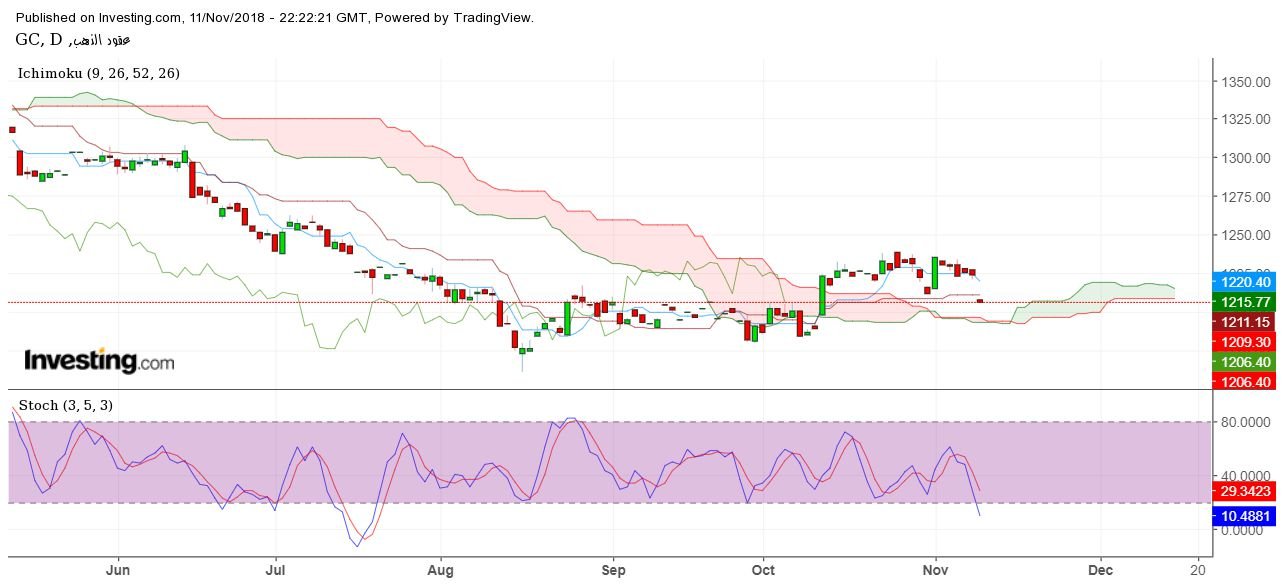This screenshot has width=1283, height=585.
Task: Click the Dec label on time axis
Action: (x=1100, y=570)
